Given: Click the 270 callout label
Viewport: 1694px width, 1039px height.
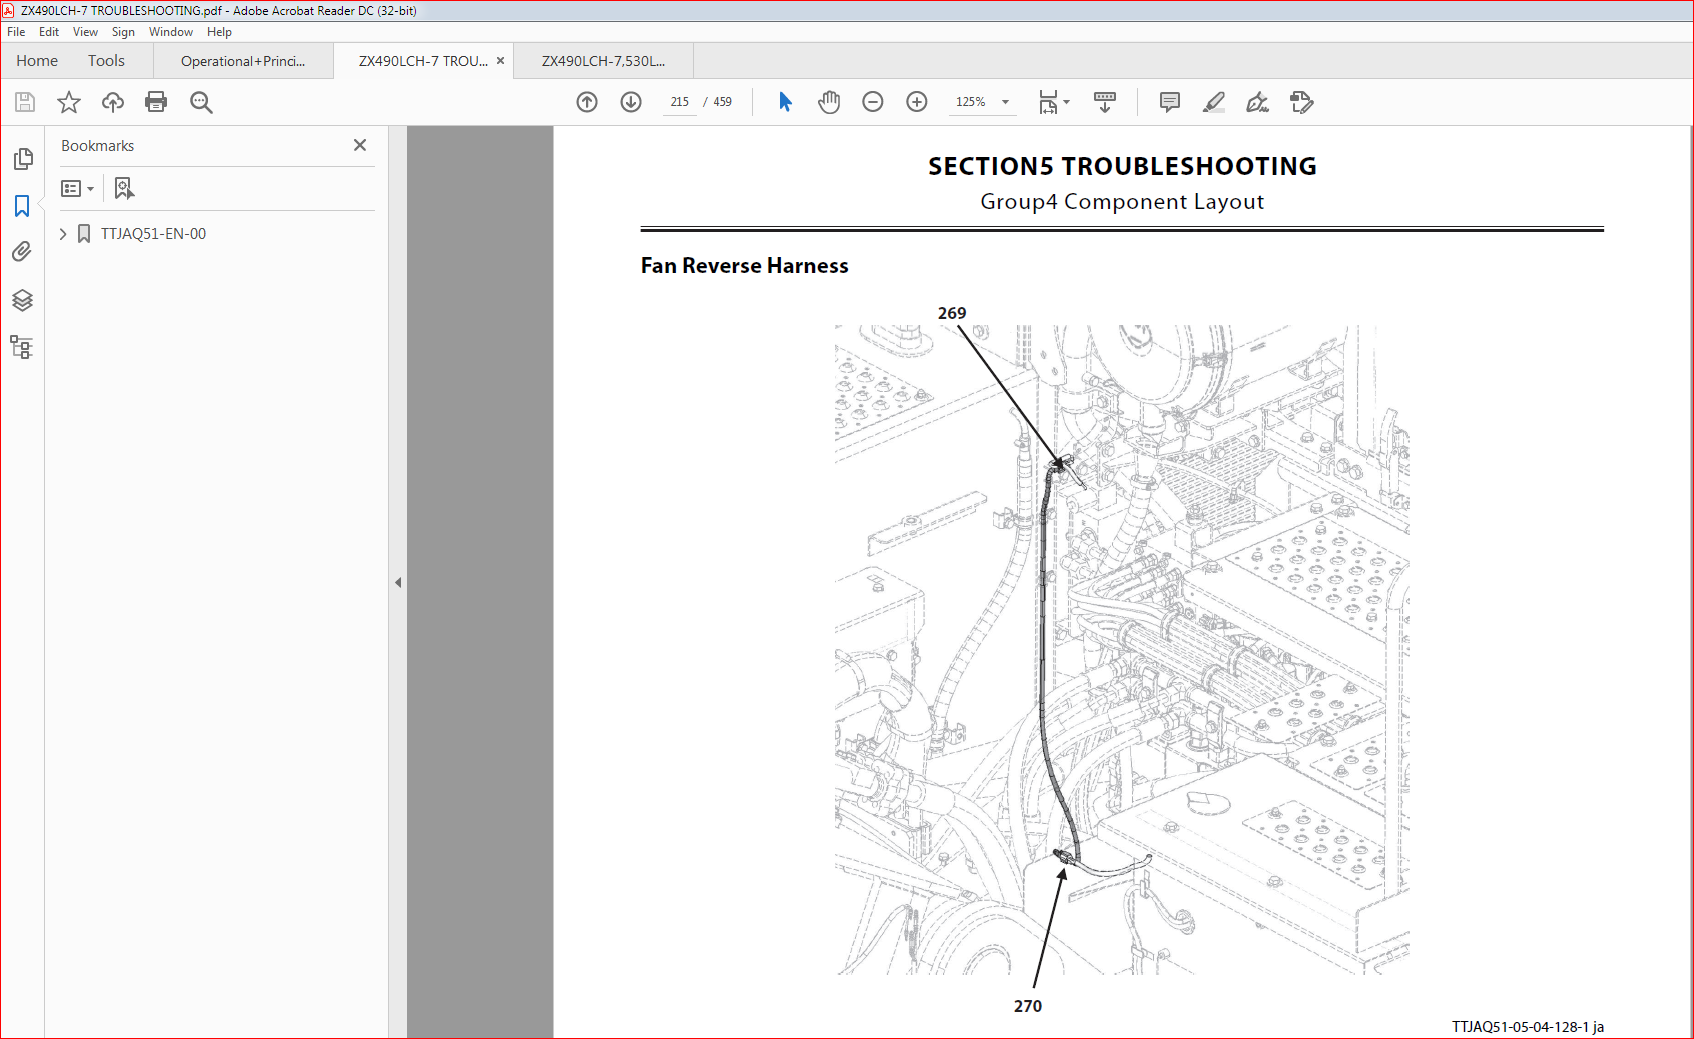Looking at the screenshot, I should point(1028,1006).
